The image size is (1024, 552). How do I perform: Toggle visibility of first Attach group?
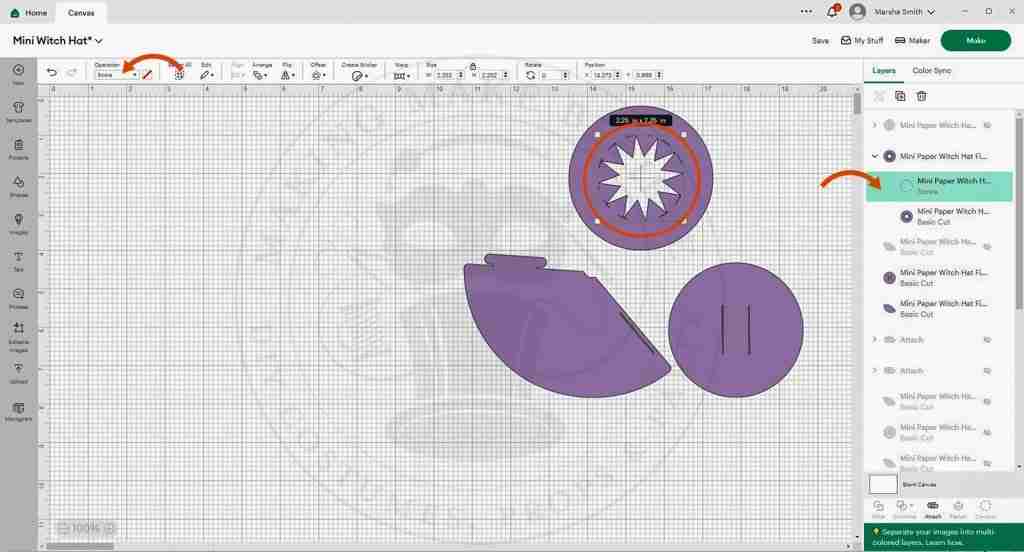tap(986, 340)
